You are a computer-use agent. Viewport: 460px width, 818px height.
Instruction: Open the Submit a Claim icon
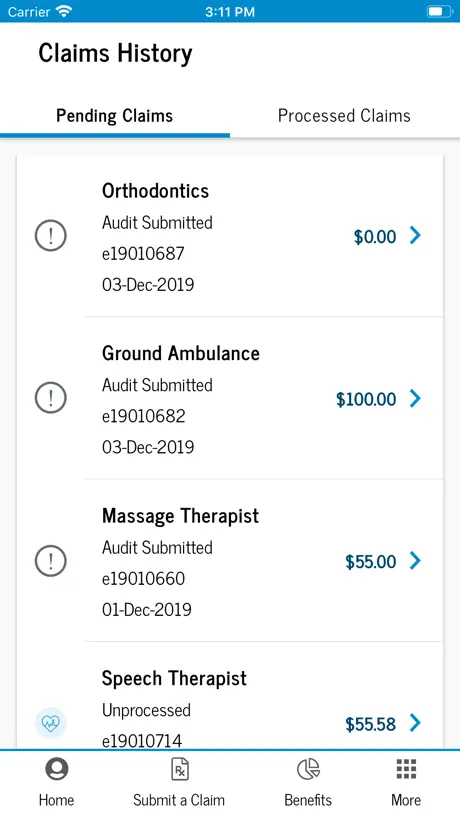[179, 769]
